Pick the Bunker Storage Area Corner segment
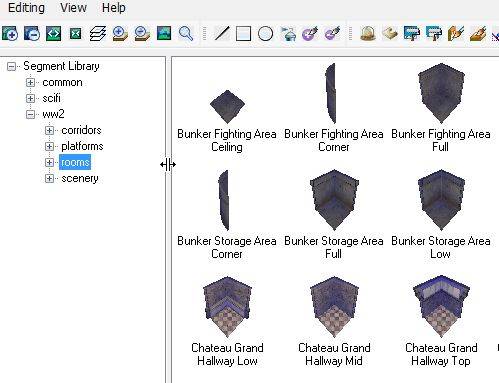499x383 pixels. tap(227, 215)
